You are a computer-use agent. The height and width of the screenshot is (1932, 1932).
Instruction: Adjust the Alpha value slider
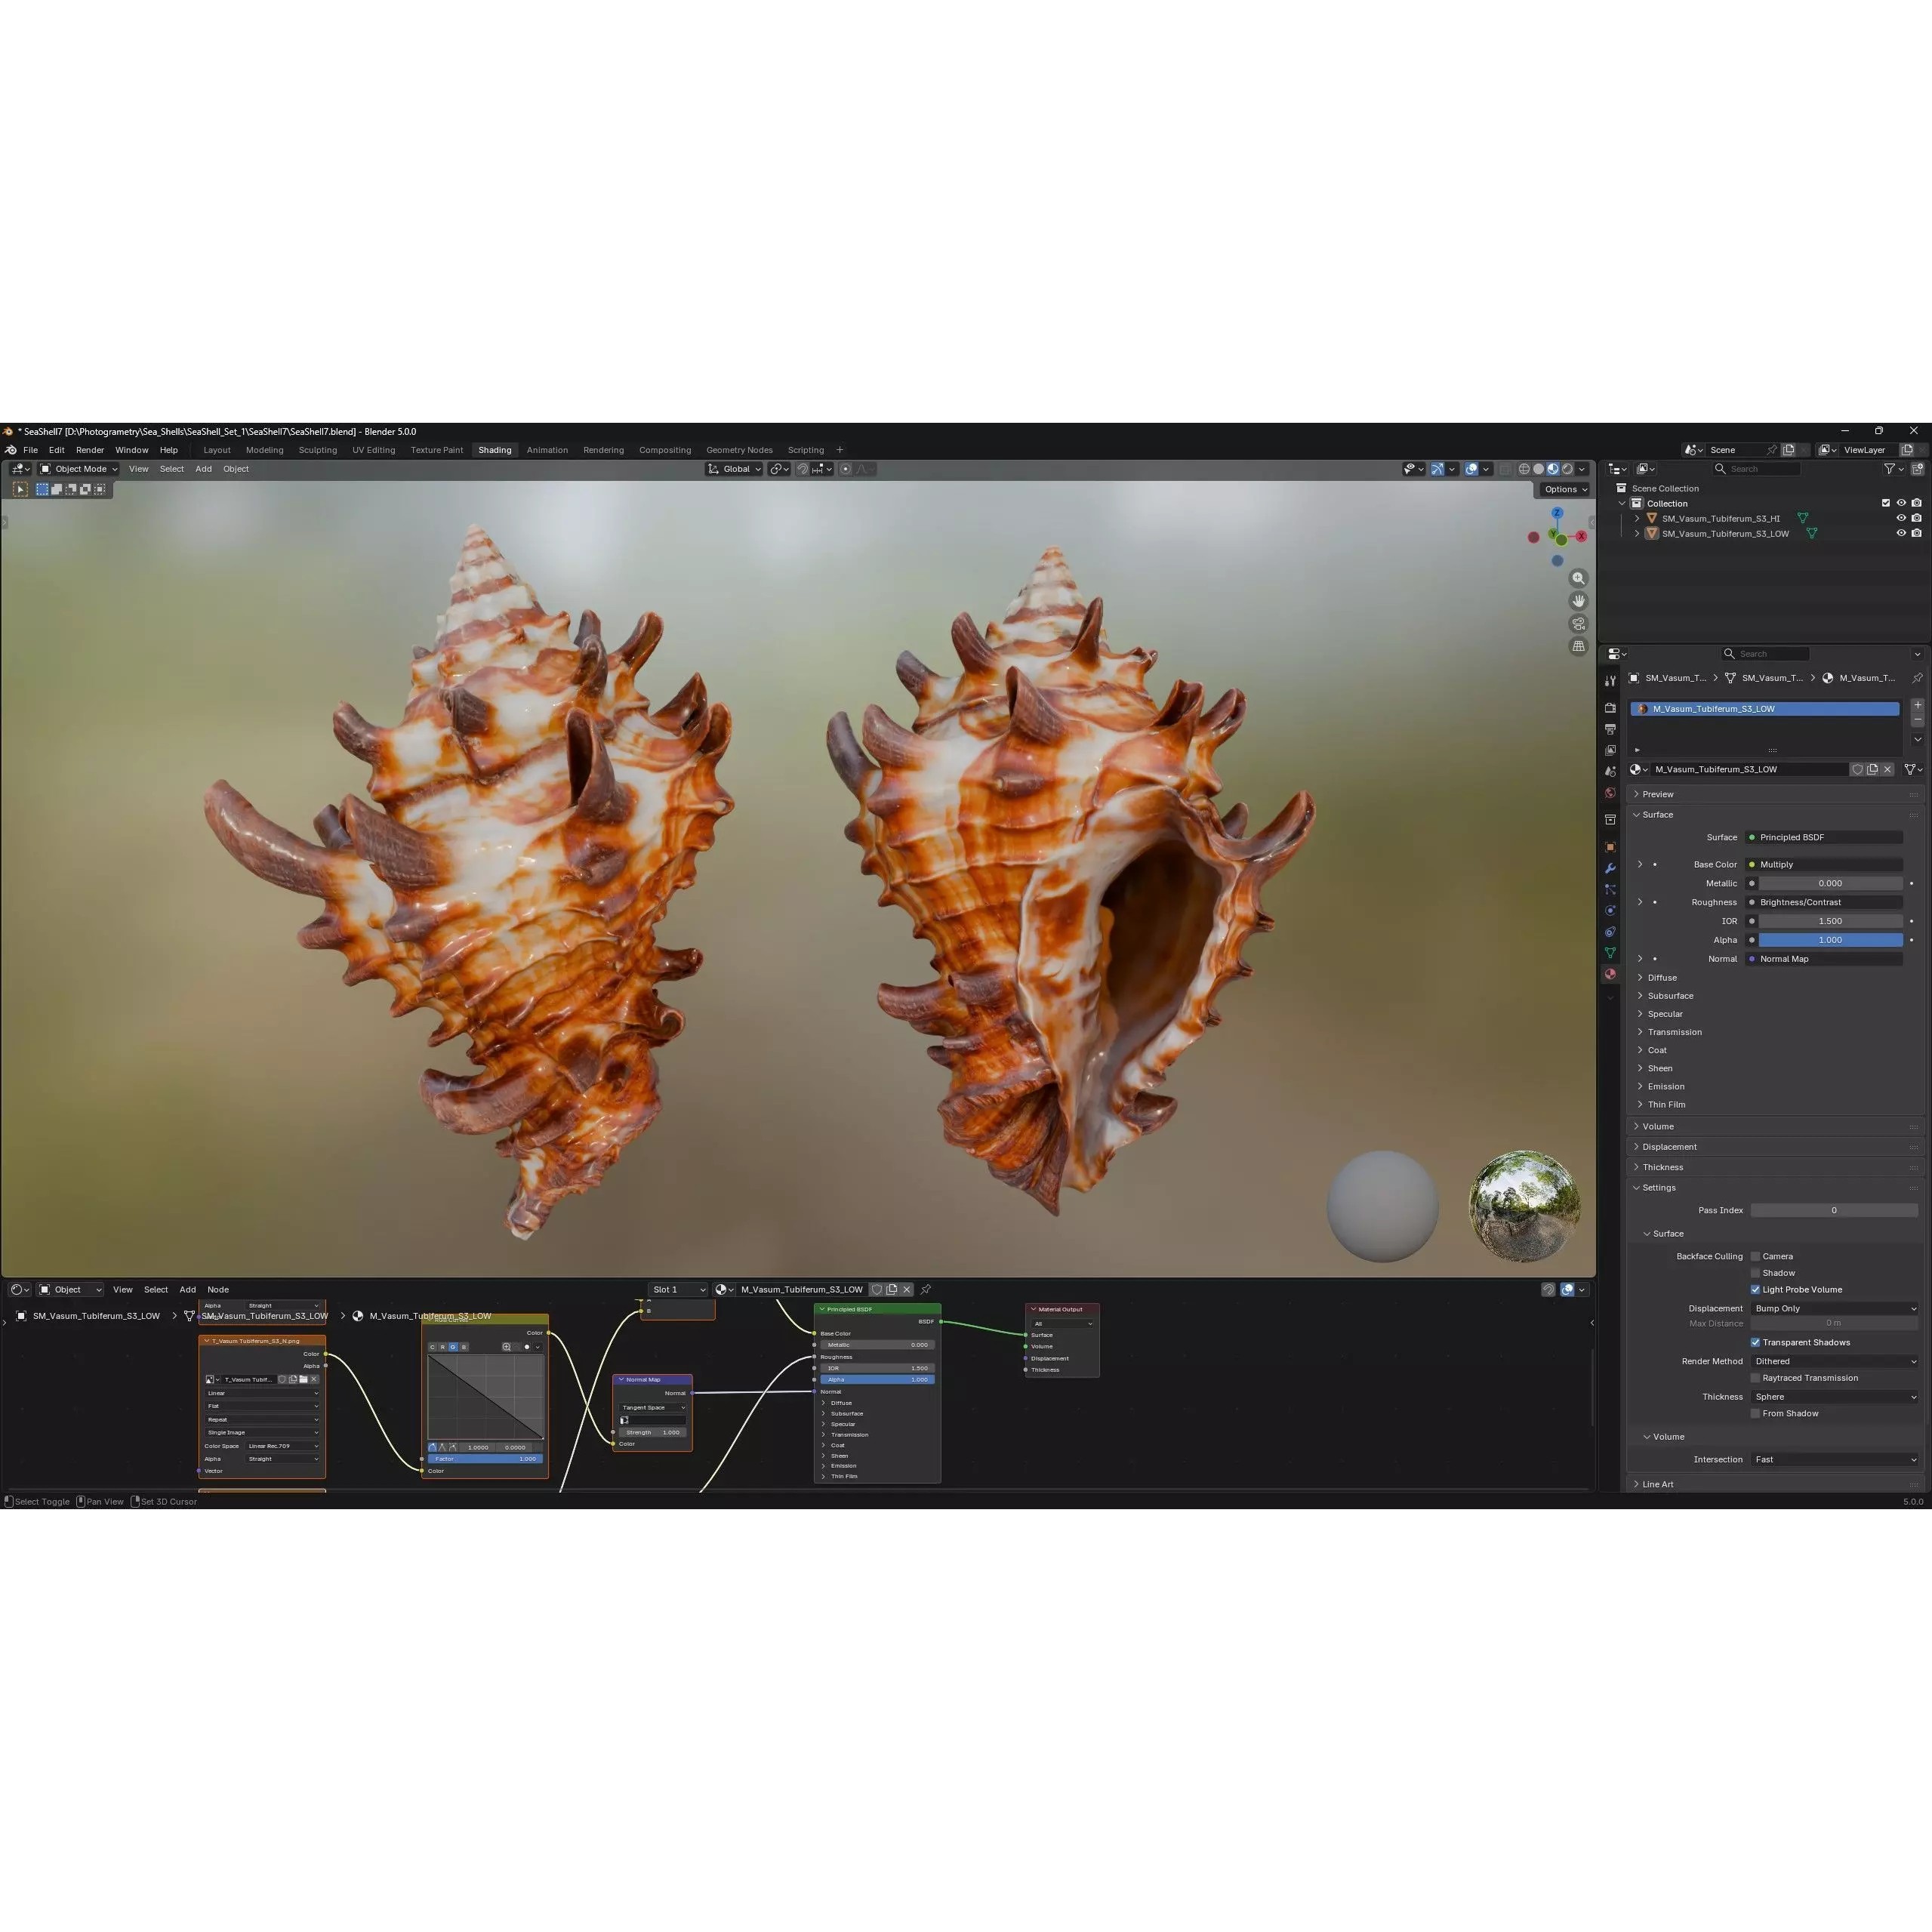[1830, 940]
